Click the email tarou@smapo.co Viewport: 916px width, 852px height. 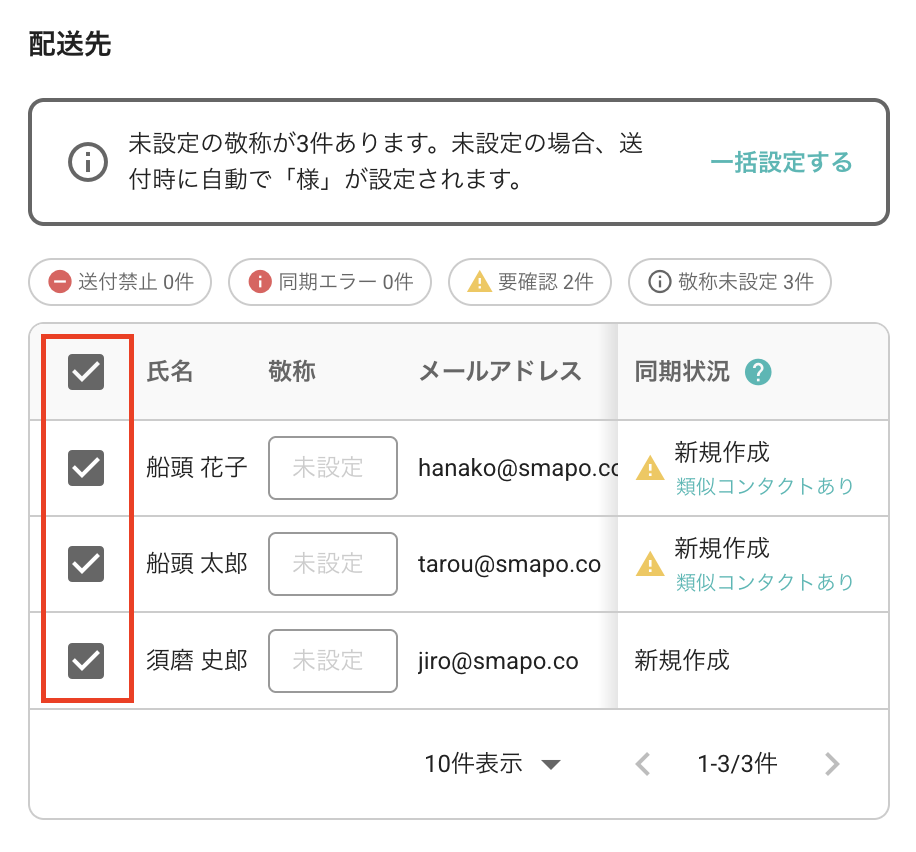[x=509, y=564]
